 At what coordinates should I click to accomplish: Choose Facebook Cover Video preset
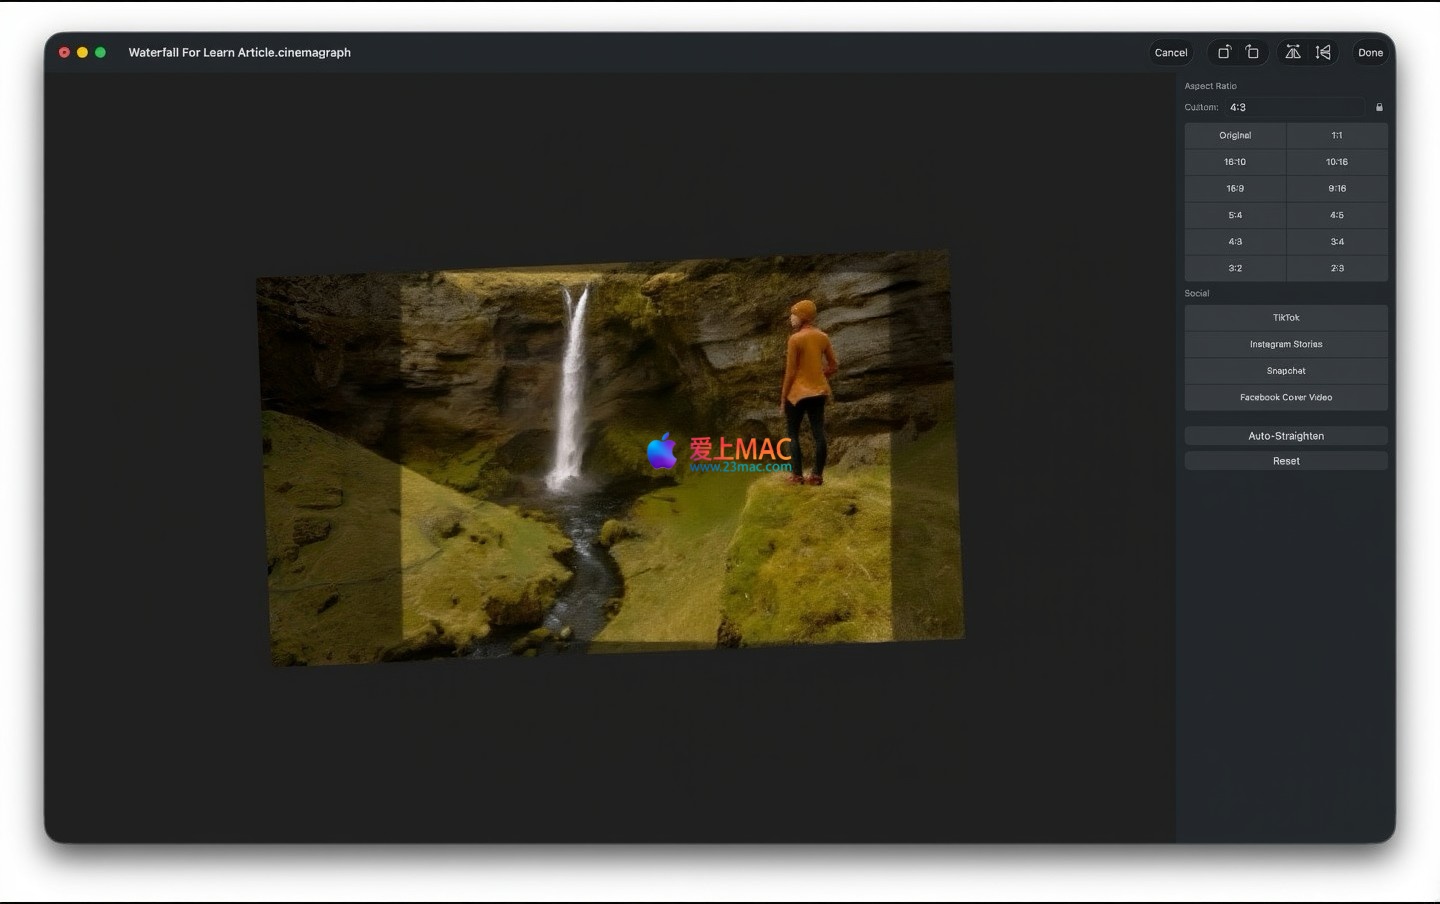point(1286,397)
